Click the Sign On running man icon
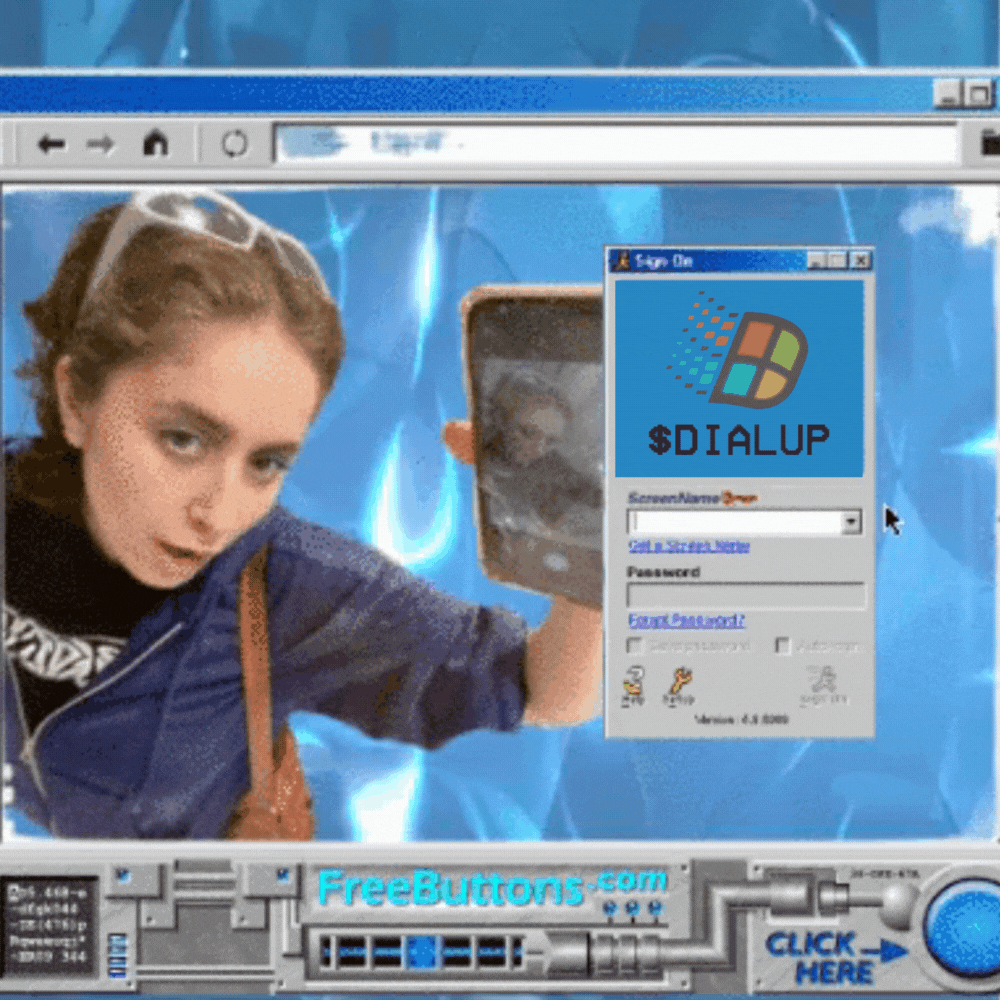The height and width of the screenshot is (1000, 1000). click(823, 684)
